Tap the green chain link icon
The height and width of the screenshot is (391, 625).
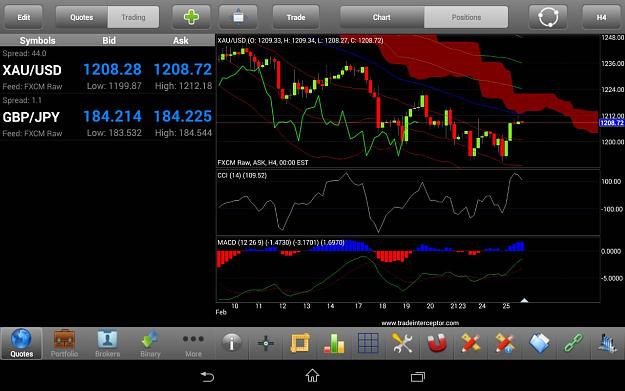click(x=573, y=343)
